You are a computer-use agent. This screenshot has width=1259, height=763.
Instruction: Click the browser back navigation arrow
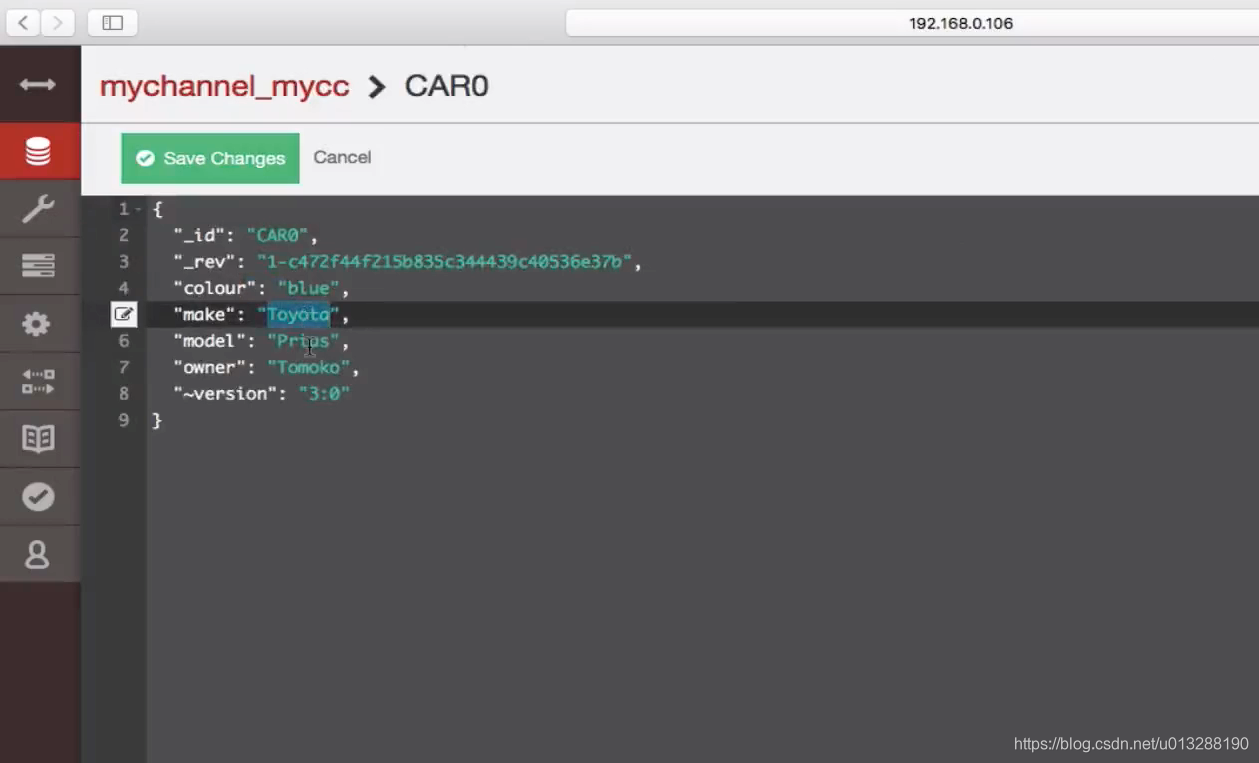(x=22, y=22)
